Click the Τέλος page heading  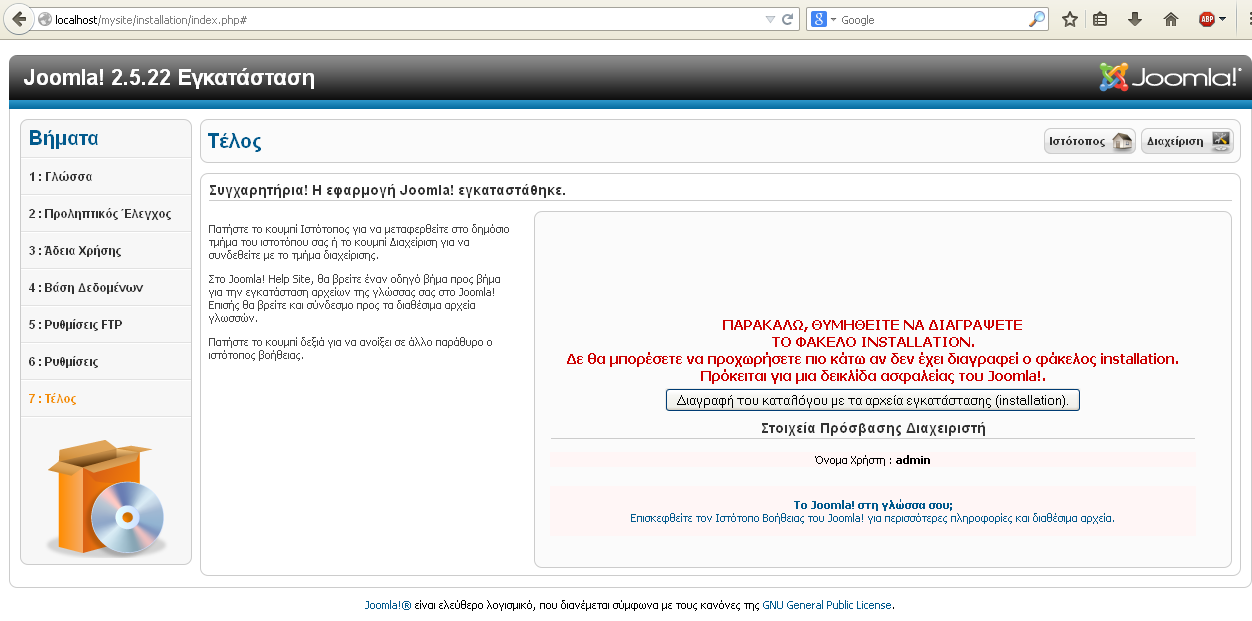tap(235, 141)
